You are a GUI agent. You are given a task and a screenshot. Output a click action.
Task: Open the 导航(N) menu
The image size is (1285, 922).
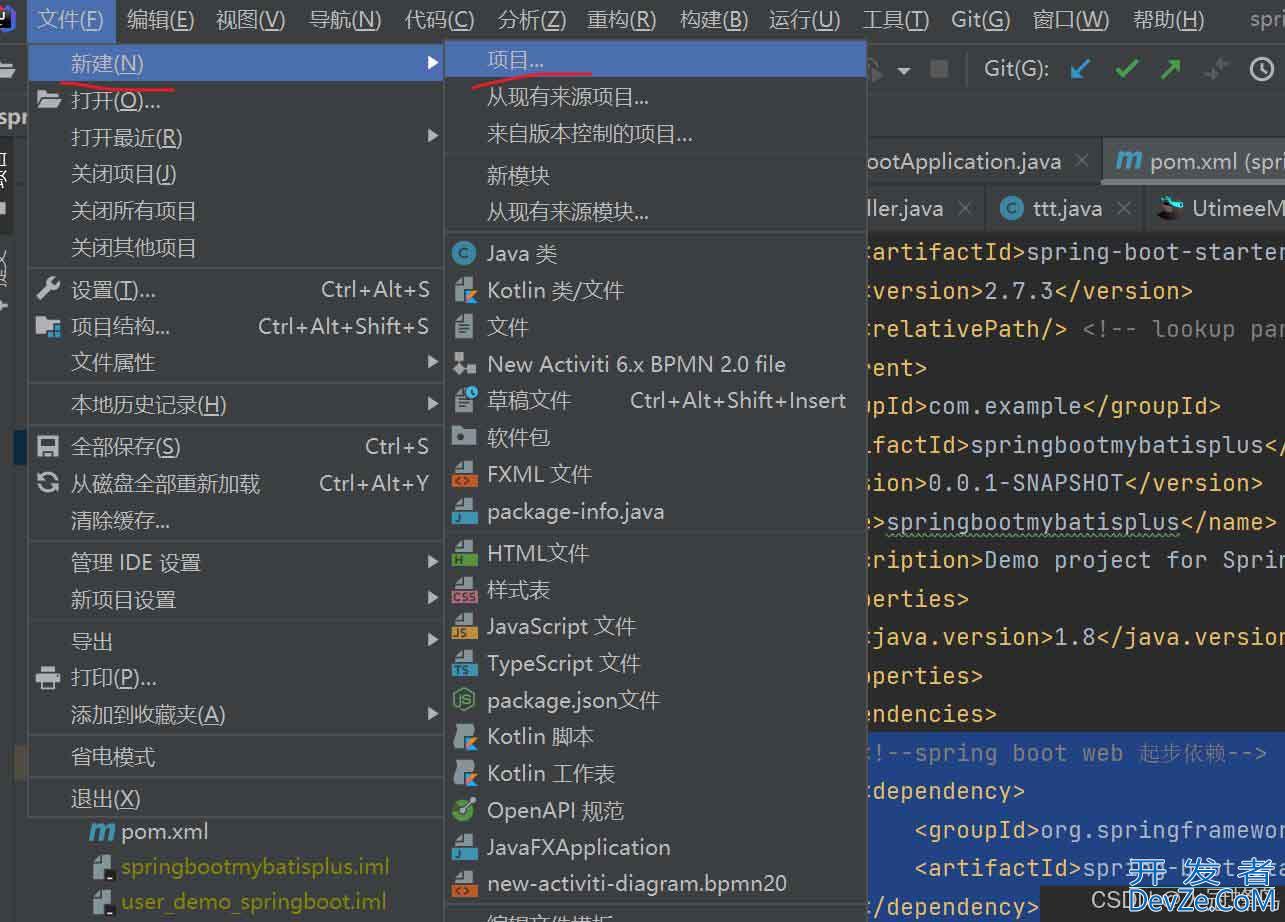[345, 19]
